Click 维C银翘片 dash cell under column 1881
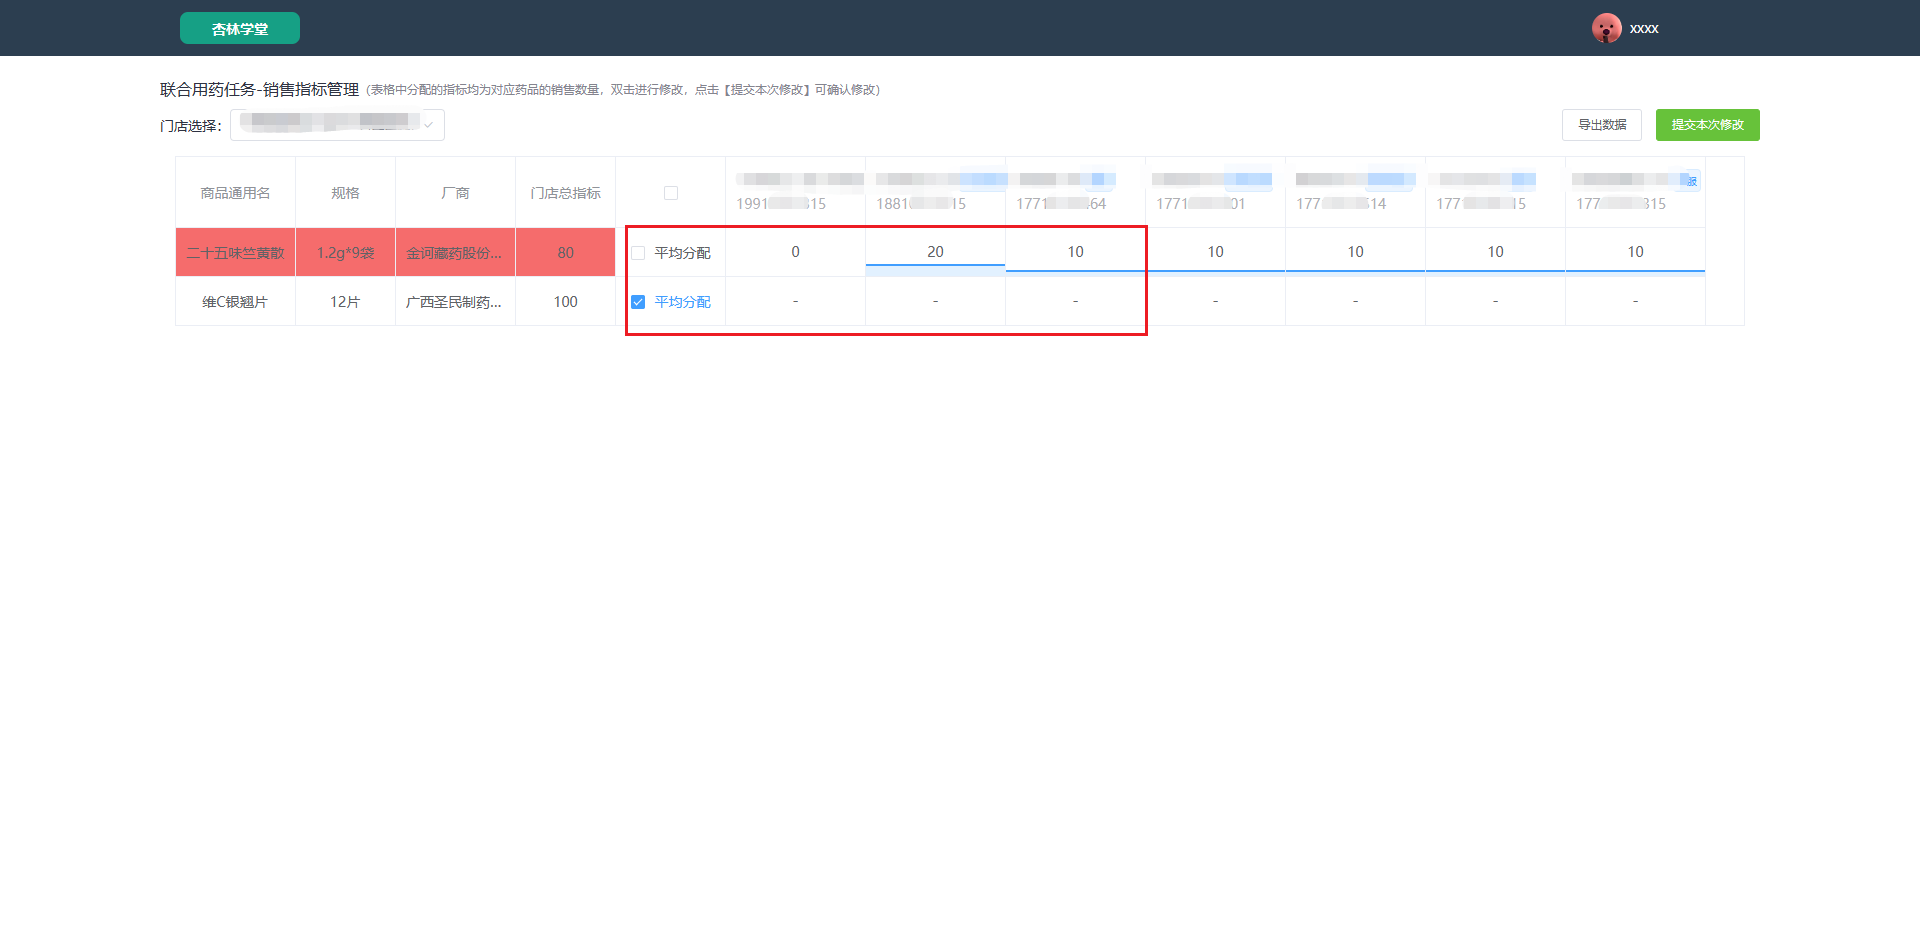 pyautogui.click(x=935, y=301)
